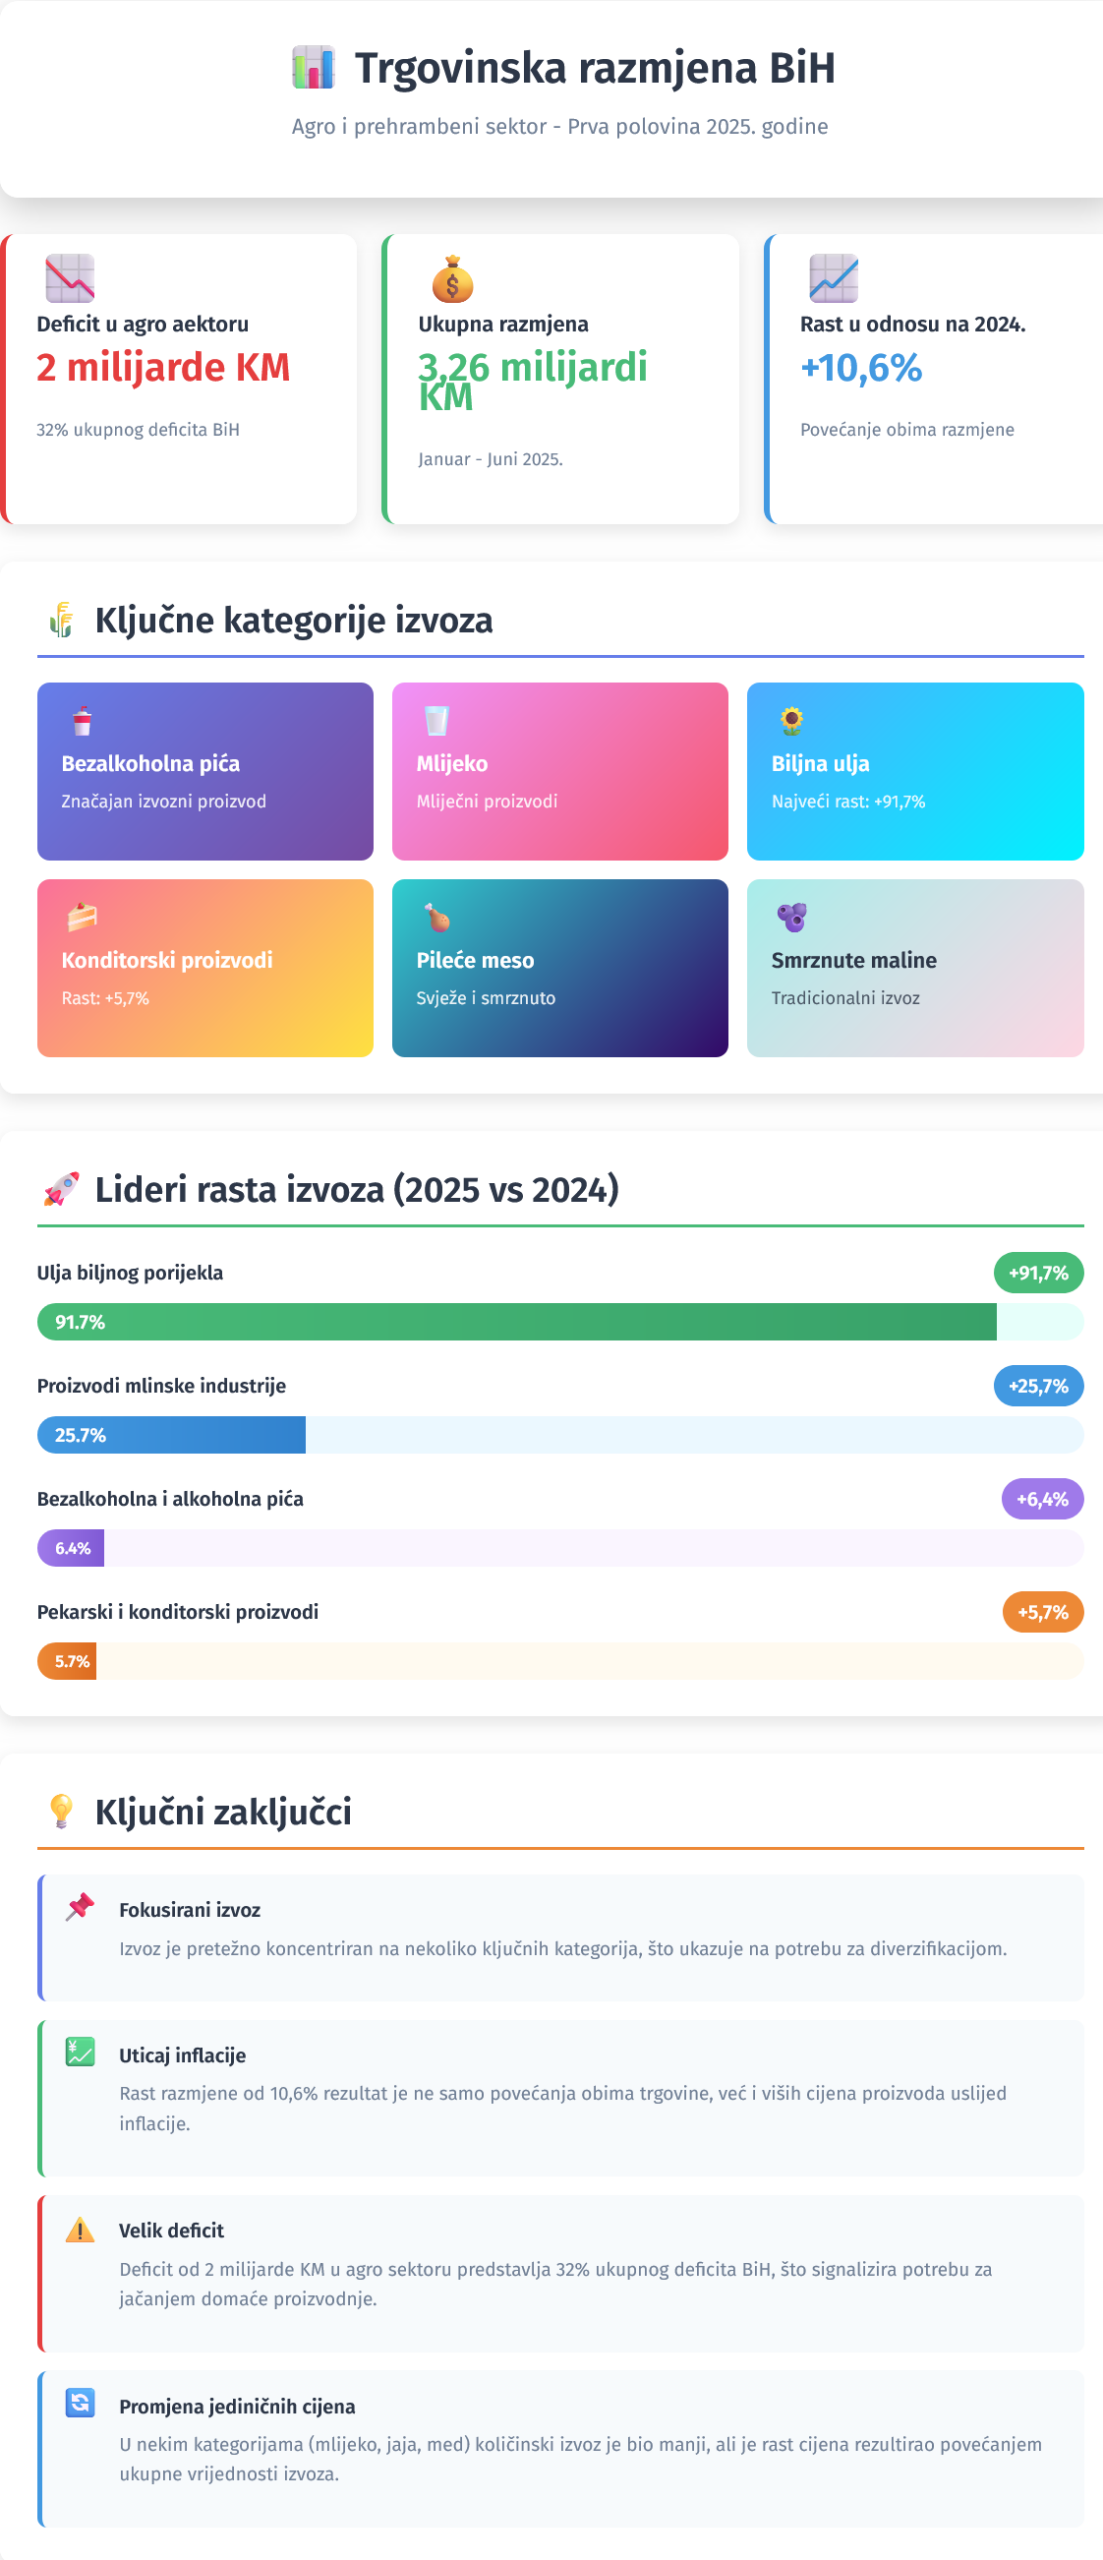This screenshot has width=1103, height=2560.
Task: Click the green chart icon by Uticaj inflacije
Action: (80, 2052)
